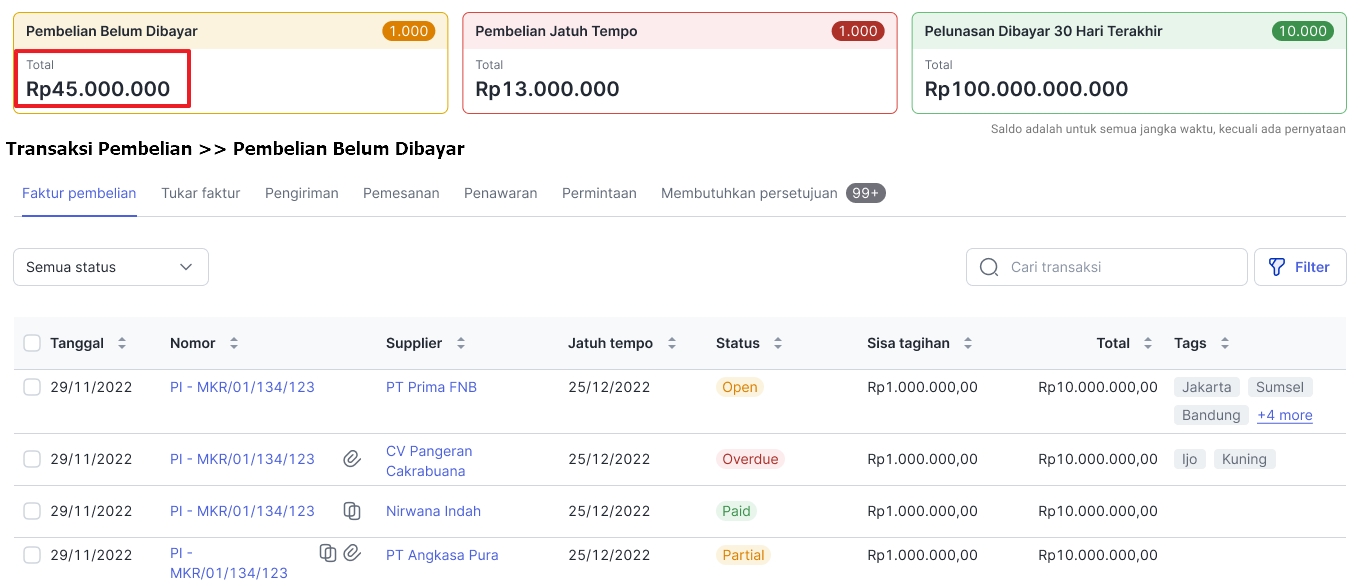Switch to the Tukar faktur tab

tap(200, 193)
